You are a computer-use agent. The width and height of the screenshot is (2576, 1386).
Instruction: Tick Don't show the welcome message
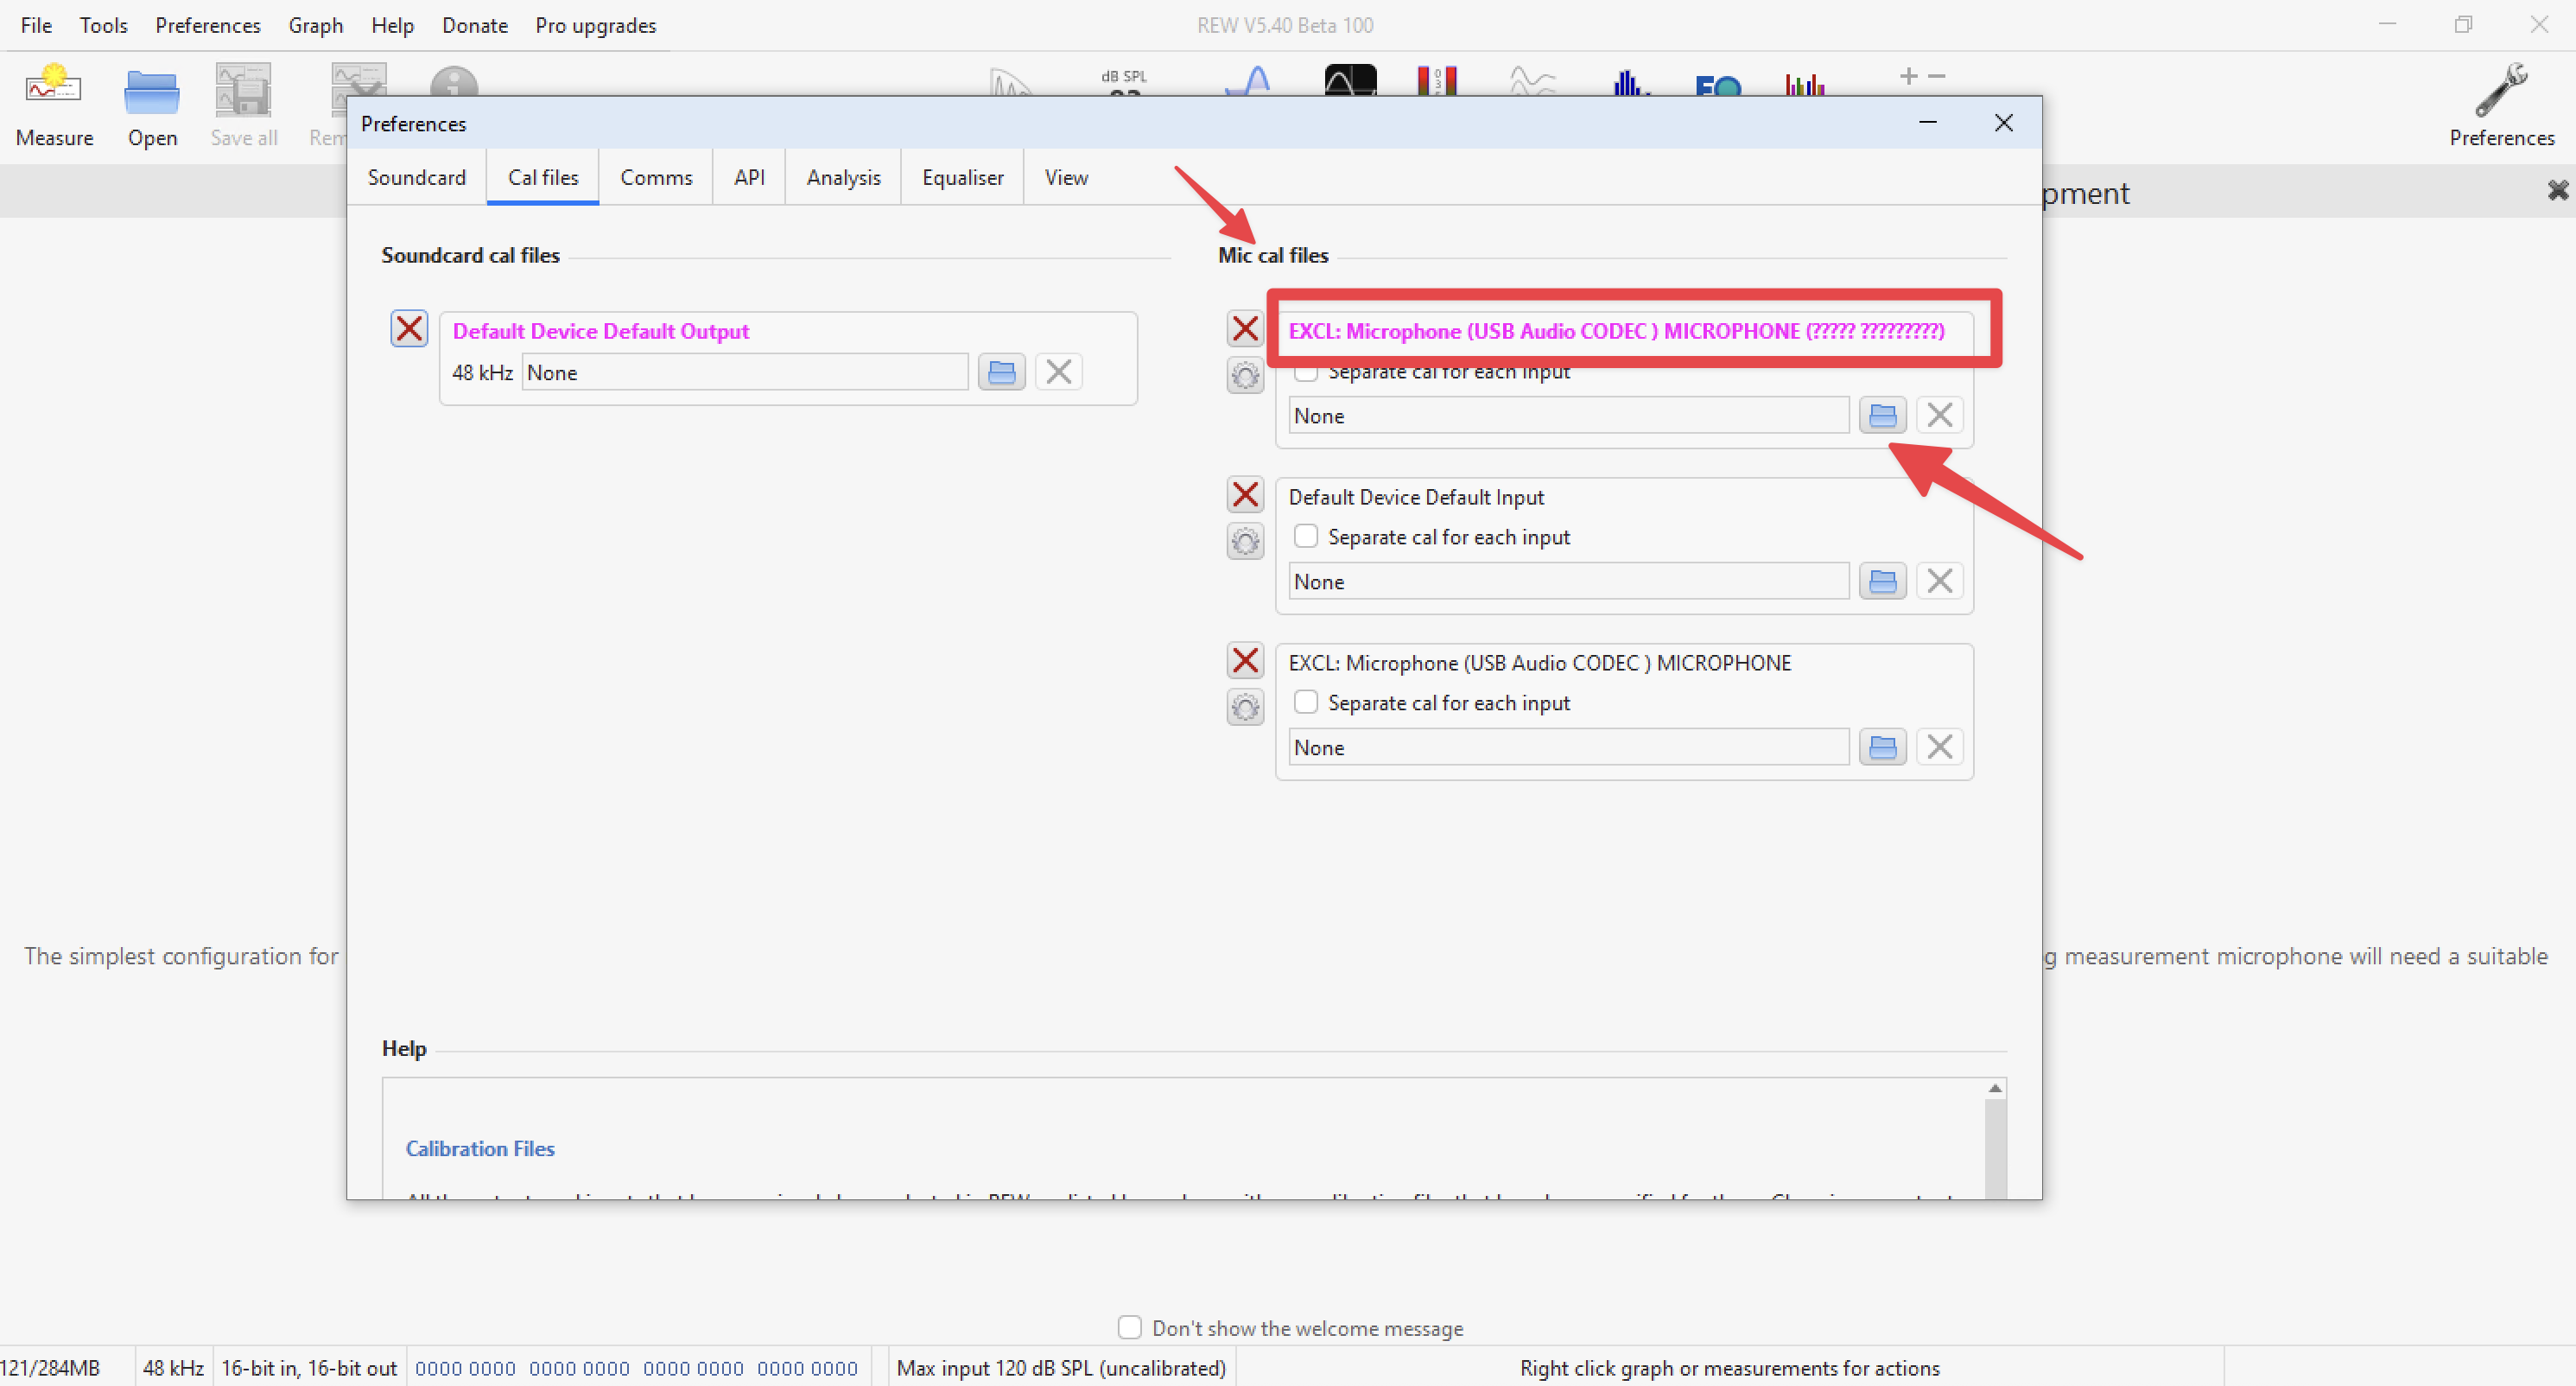pos(1129,1327)
